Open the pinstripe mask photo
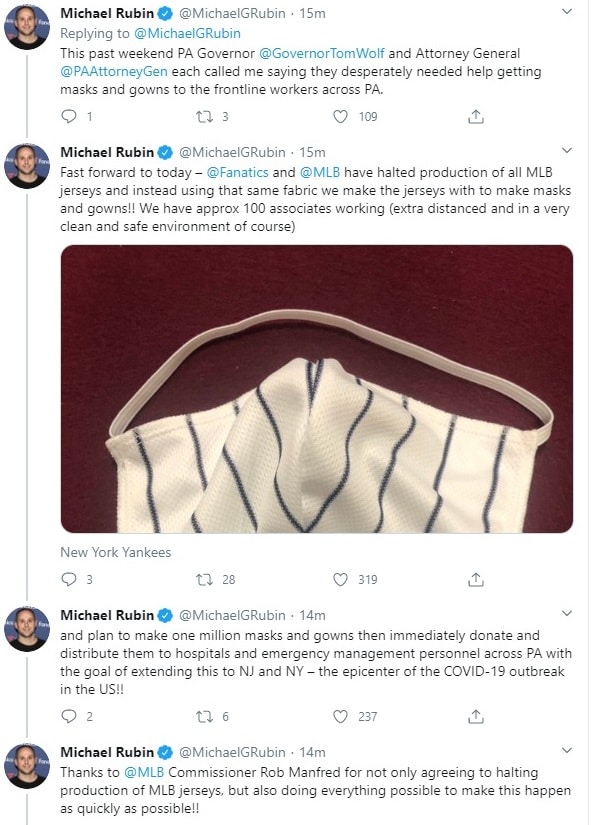Screen dimensions: 594x825 pos(317,389)
